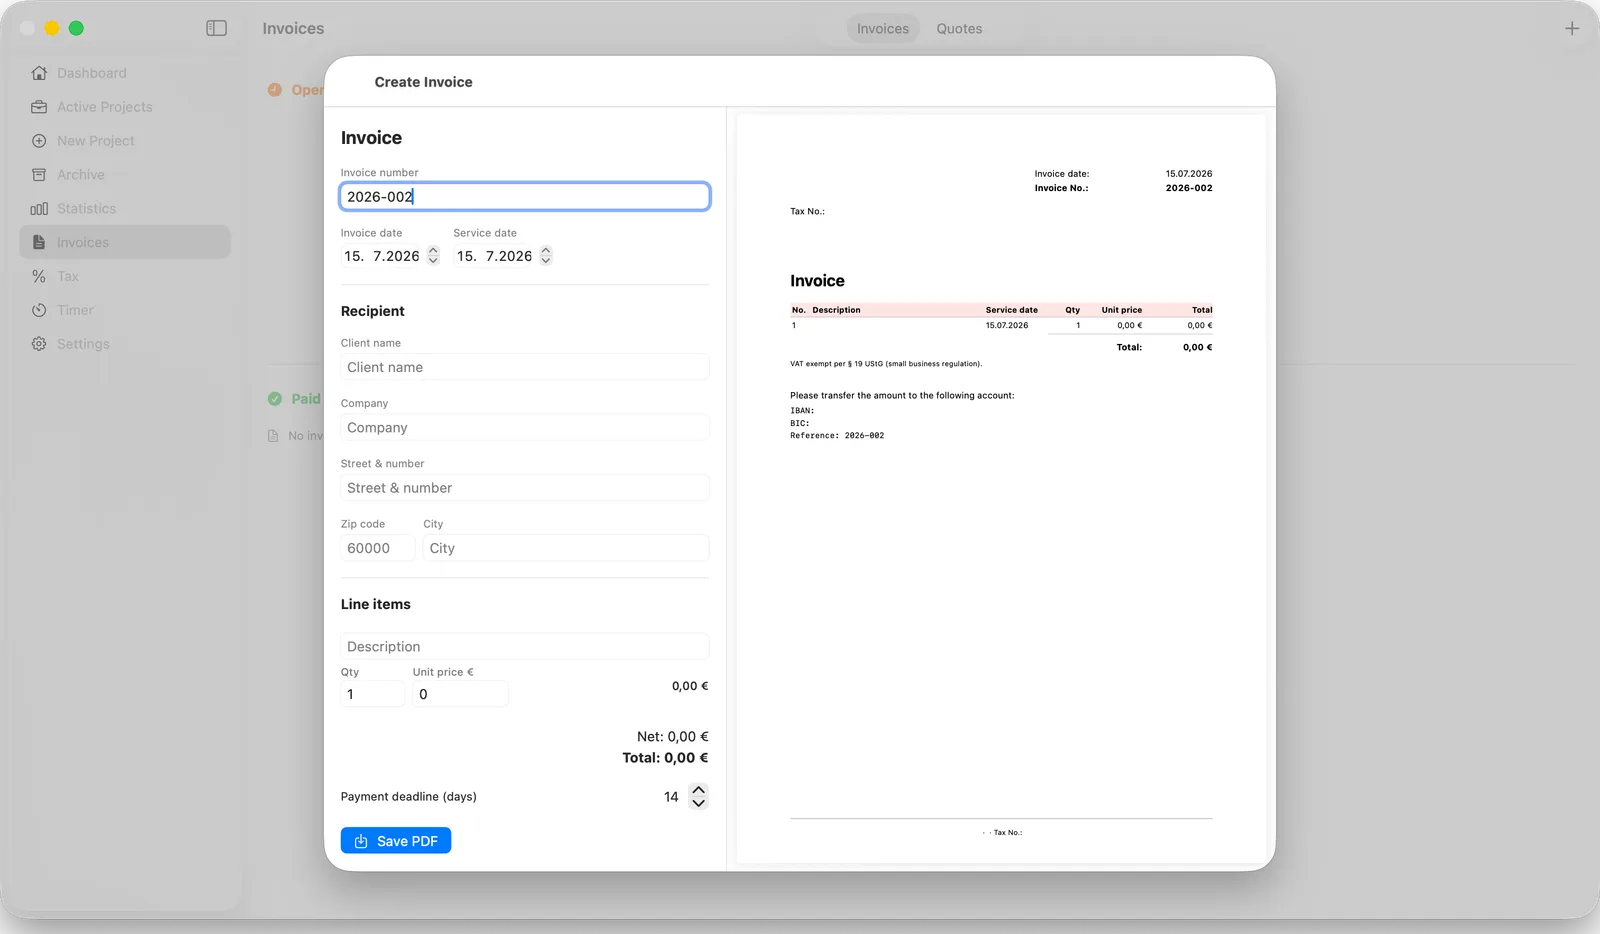Click the Company input field
1600x934 pixels.
pyautogui.click(x=525, y=427)
